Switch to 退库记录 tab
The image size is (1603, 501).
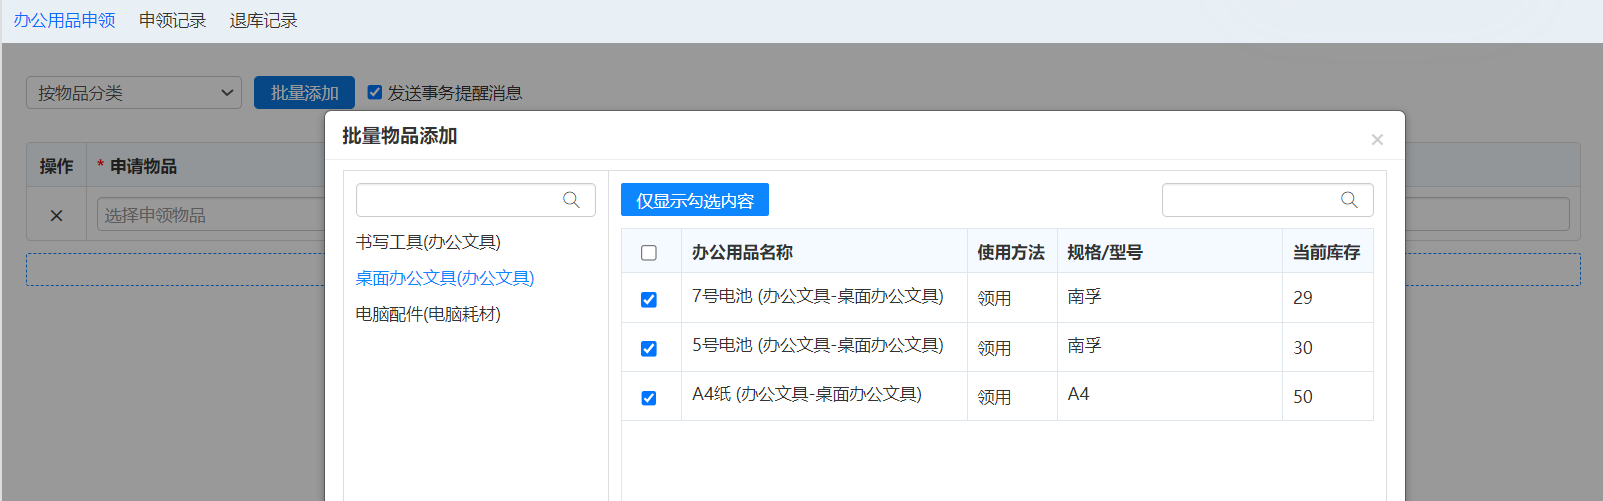pyautogui.click(x=263, y=21)
